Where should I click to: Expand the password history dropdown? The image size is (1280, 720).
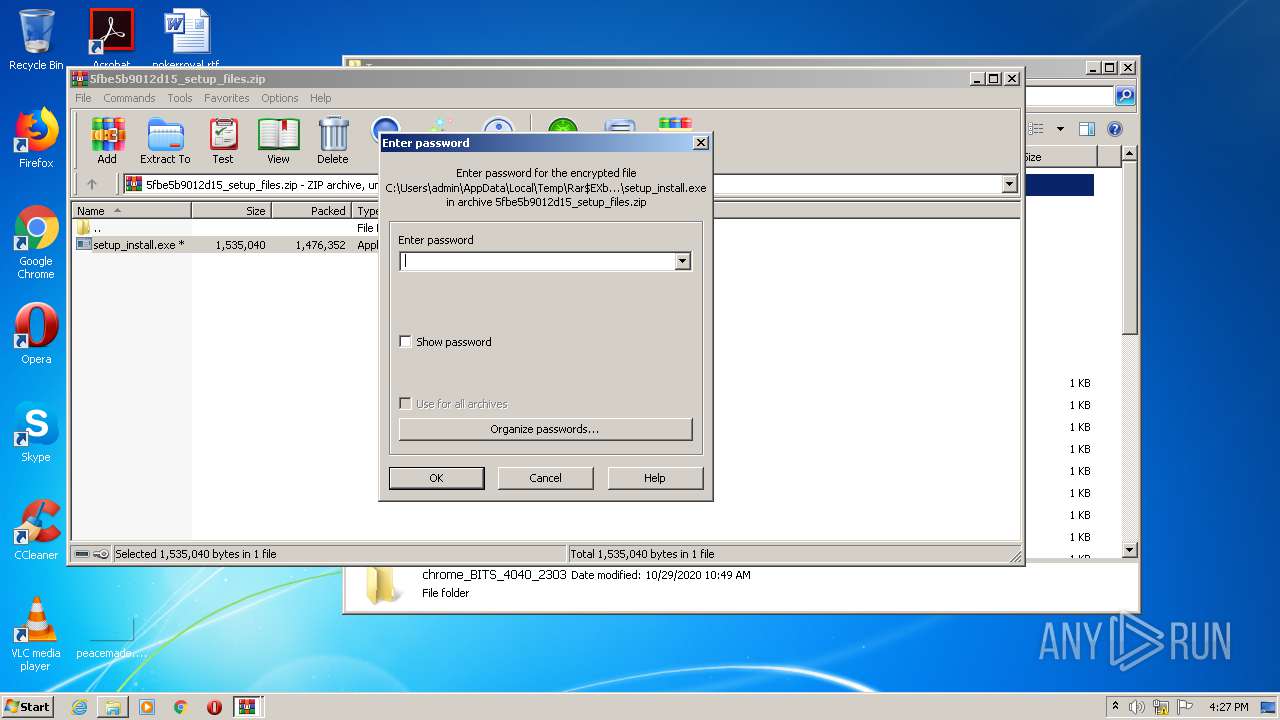coord(683,261)
